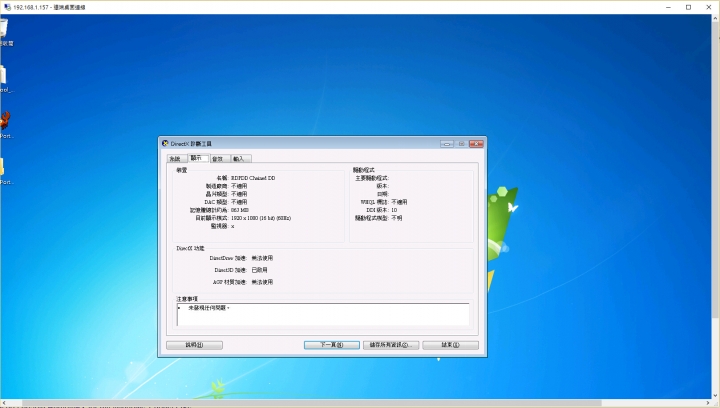Click the AGP texture acceleration status '無法使用'

[262, 282]
